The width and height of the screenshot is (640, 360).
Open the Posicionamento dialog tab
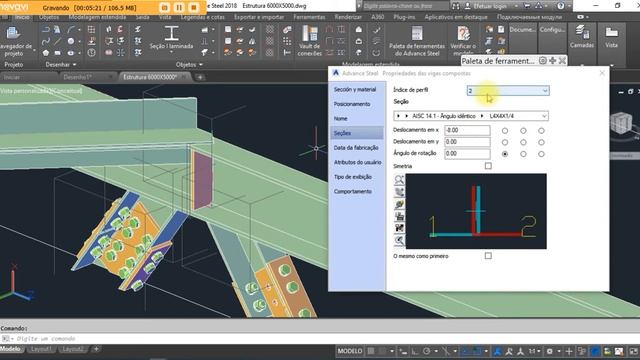352,104
